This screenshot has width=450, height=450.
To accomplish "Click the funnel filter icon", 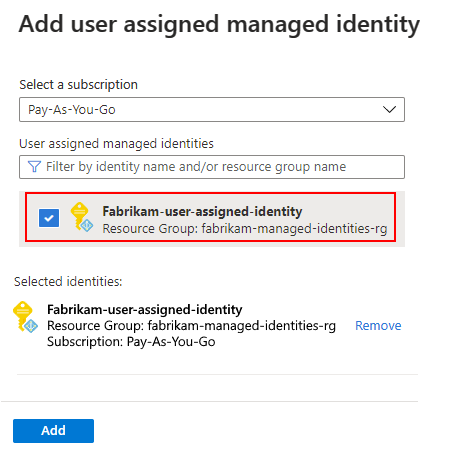I will pyautogui.click(x=34, y=166).
